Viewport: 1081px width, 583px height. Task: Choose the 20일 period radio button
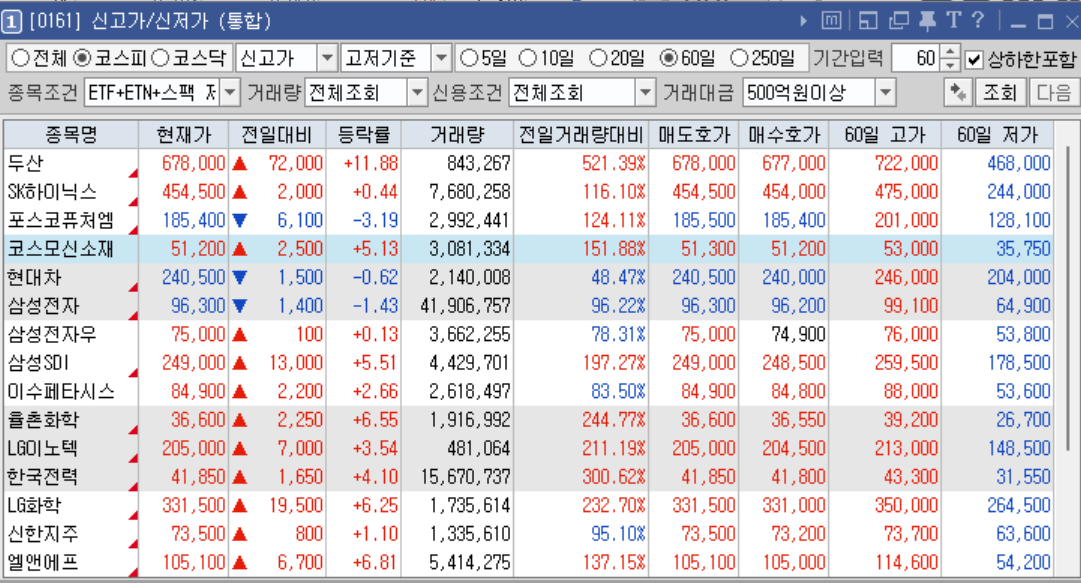(x=598, y=59)
